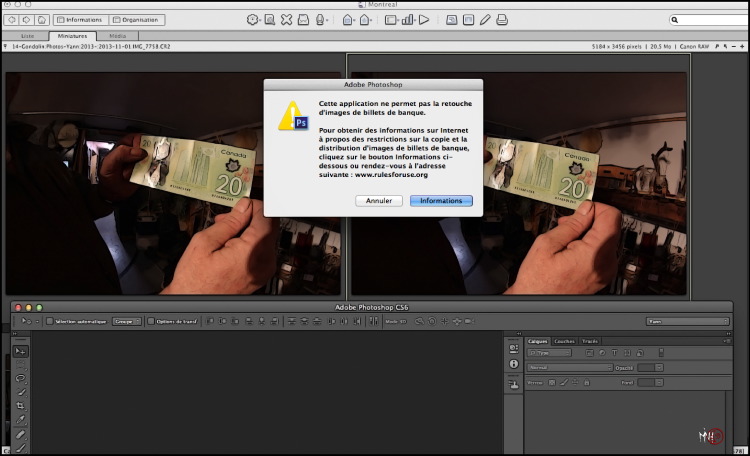This screenshot has width=750, height=456.
Task: Collapse the file path disclosure triangle
Action: pyautogui.click(x=5, y=46)
